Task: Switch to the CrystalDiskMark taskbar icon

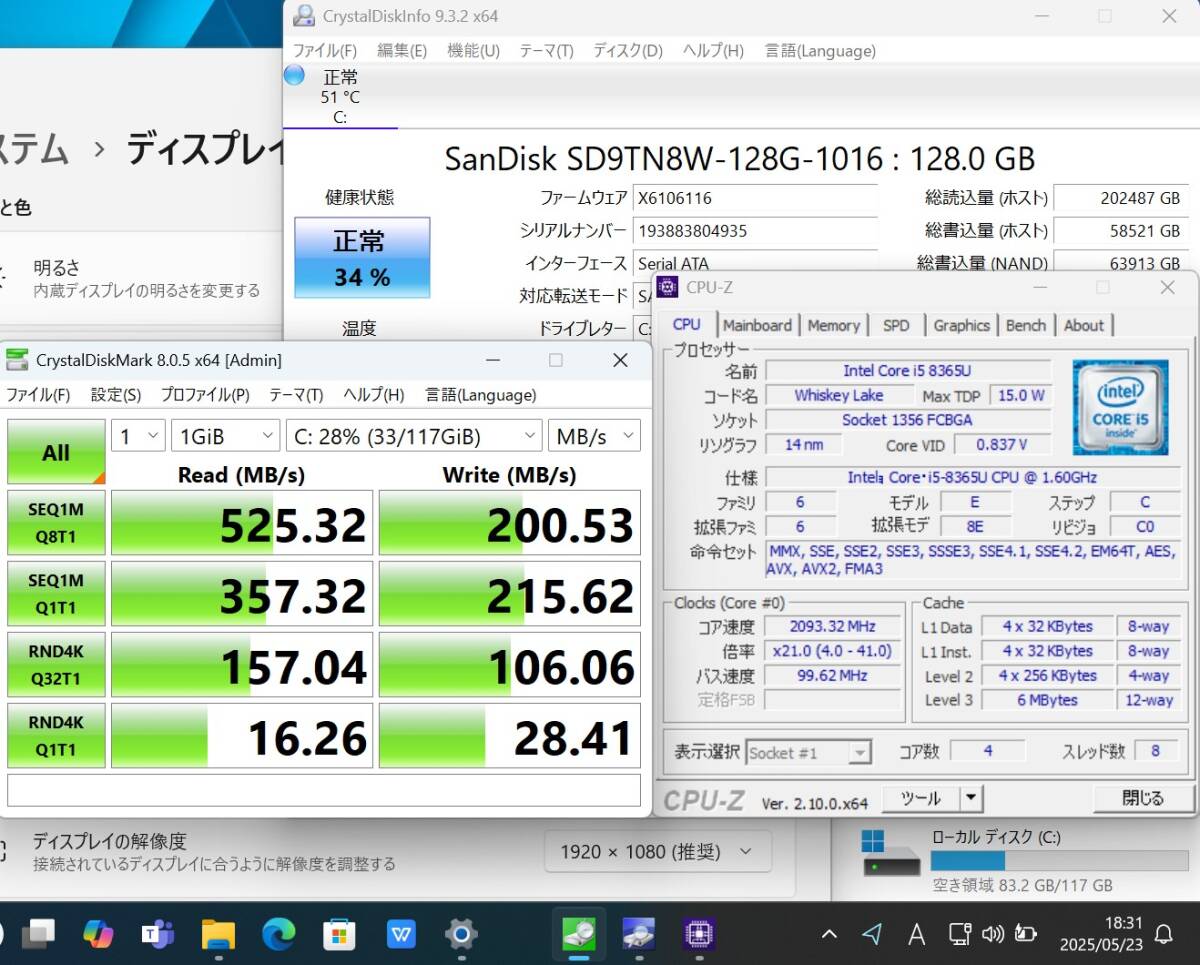Action: coord(579,934)
